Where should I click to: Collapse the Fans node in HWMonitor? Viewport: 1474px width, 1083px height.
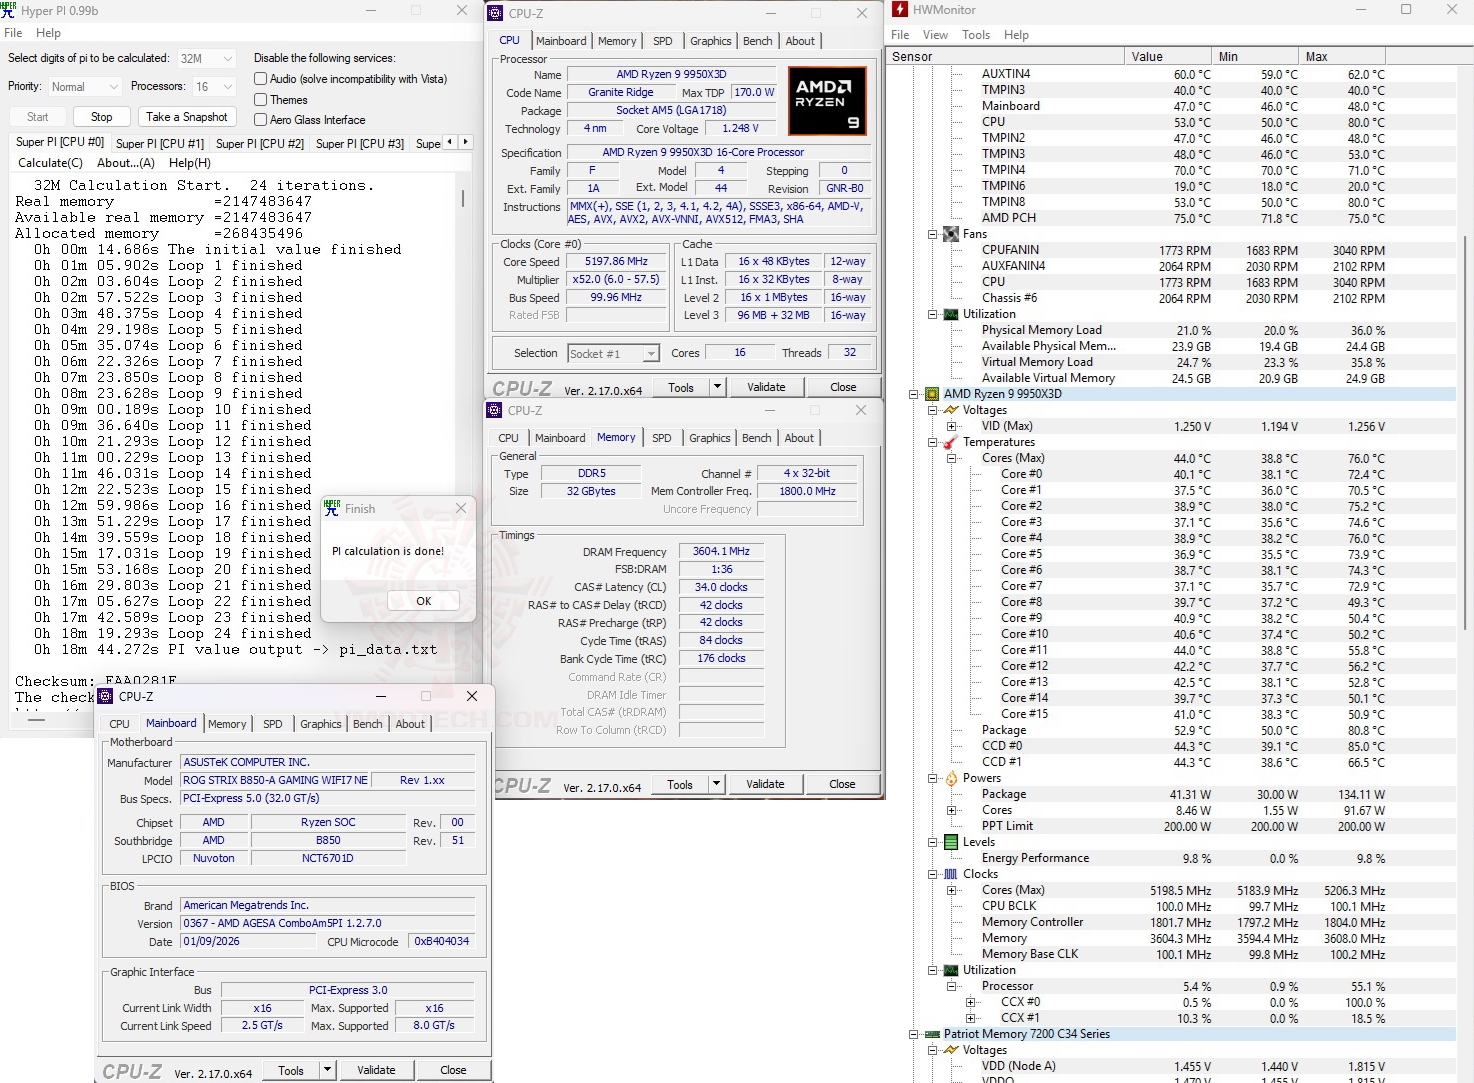[932, 234]
